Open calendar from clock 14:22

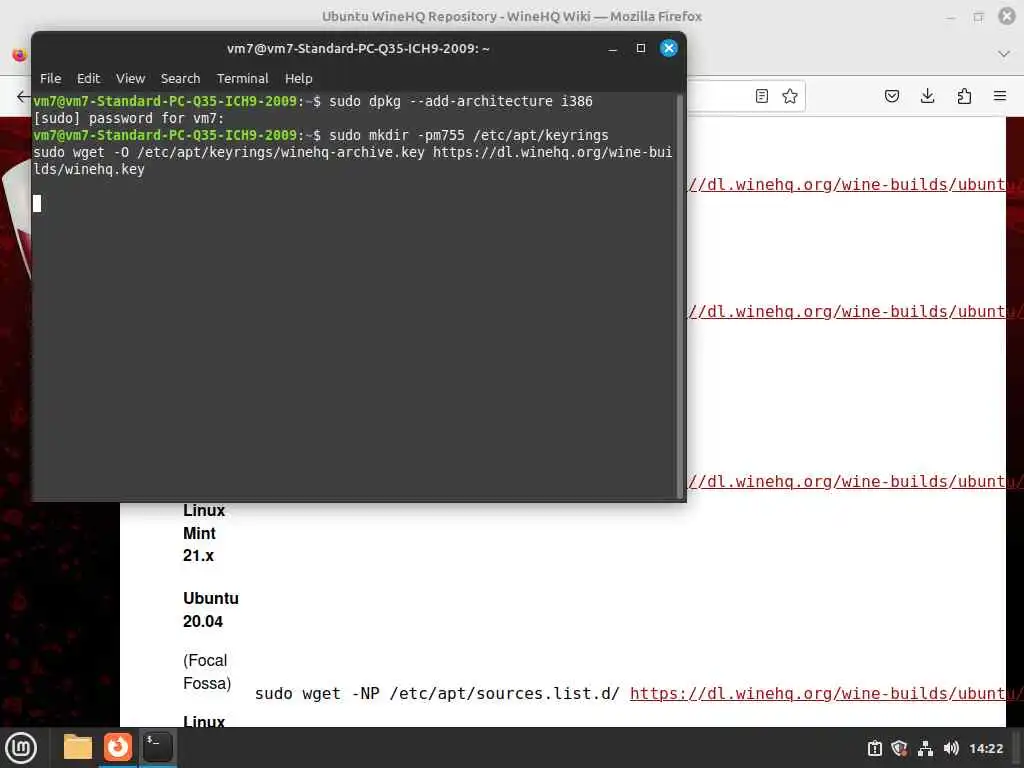click(x=985, y=748)
